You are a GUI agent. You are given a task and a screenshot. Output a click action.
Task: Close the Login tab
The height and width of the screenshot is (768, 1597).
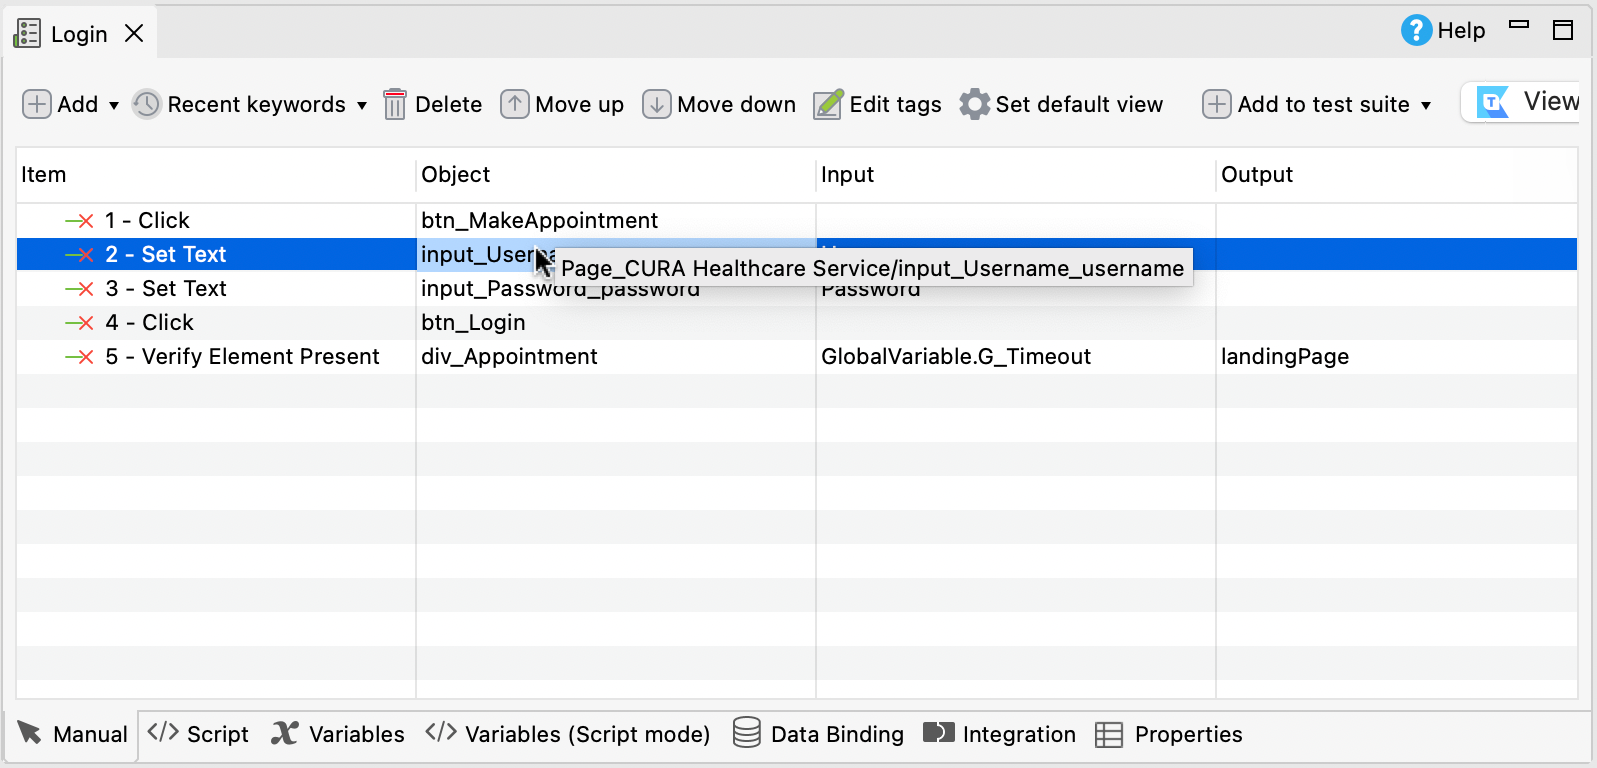[134, 34]
